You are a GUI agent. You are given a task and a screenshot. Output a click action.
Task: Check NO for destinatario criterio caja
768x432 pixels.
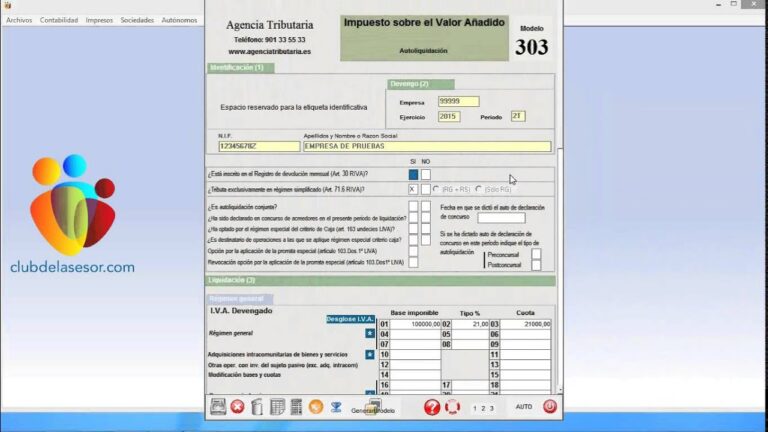pos(426,240)
